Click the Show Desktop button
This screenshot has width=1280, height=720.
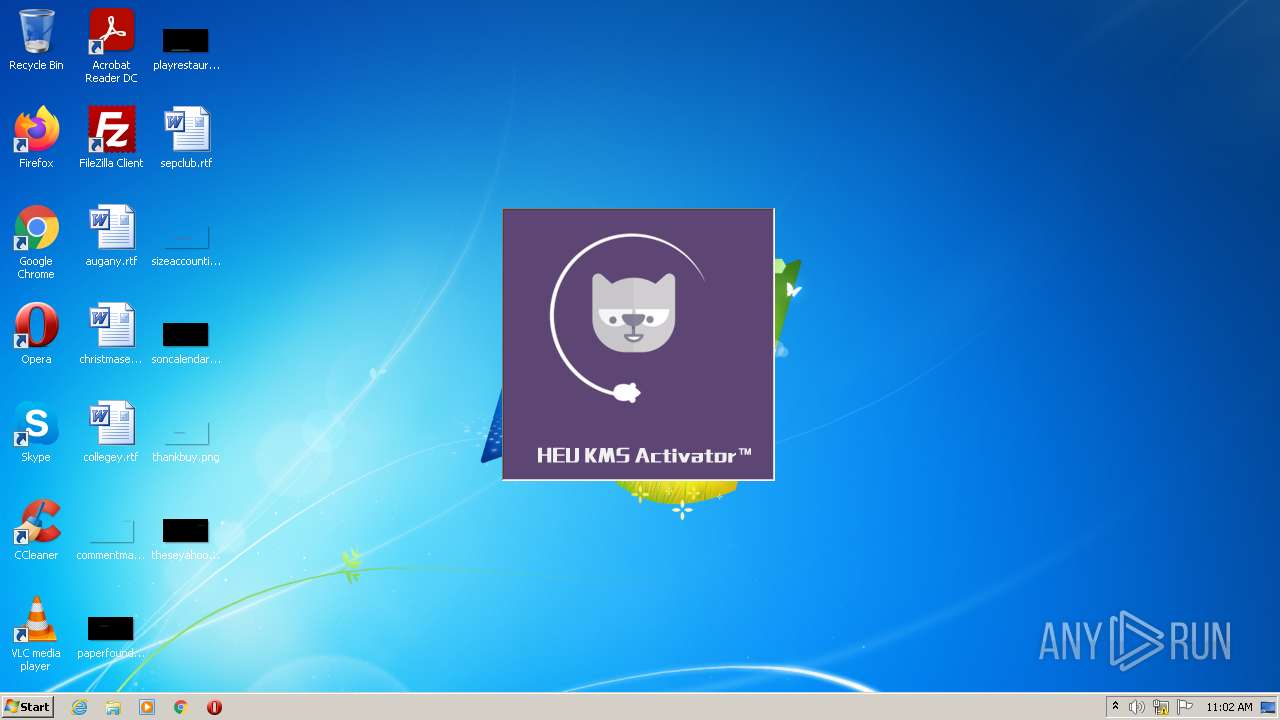(1269, 707)
